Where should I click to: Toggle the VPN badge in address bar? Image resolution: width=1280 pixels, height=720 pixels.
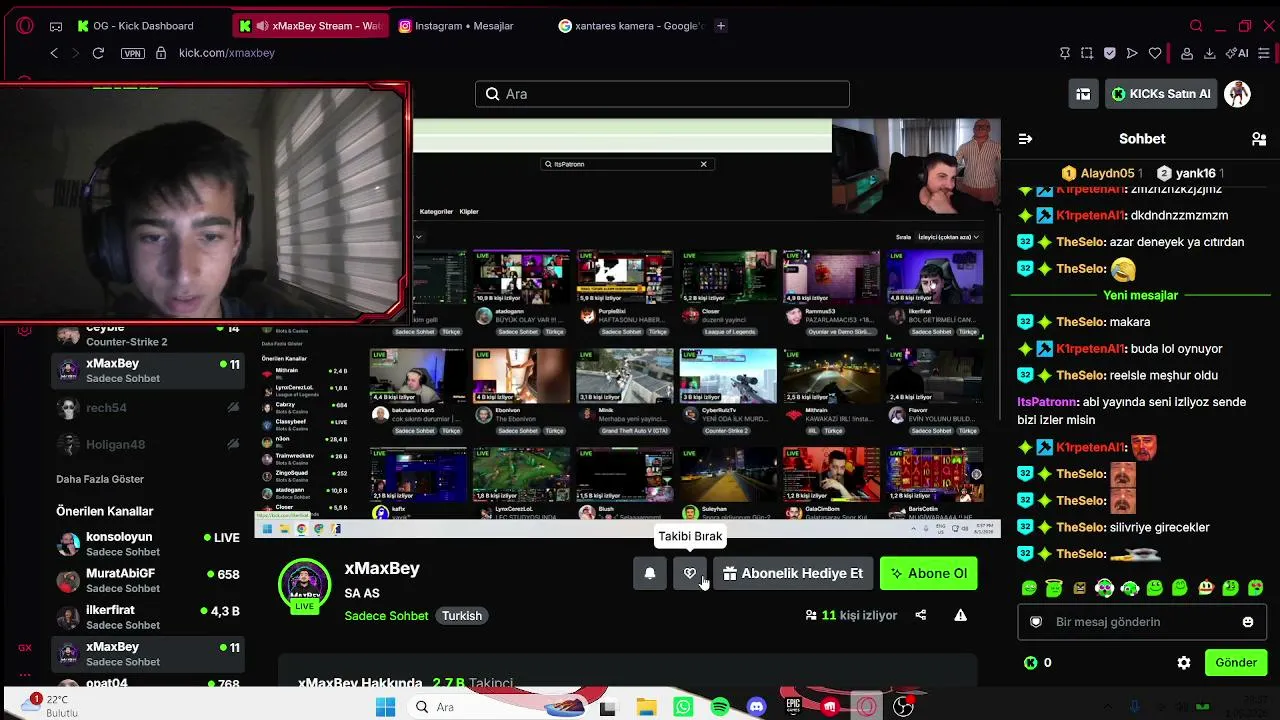tap(133, 53)
